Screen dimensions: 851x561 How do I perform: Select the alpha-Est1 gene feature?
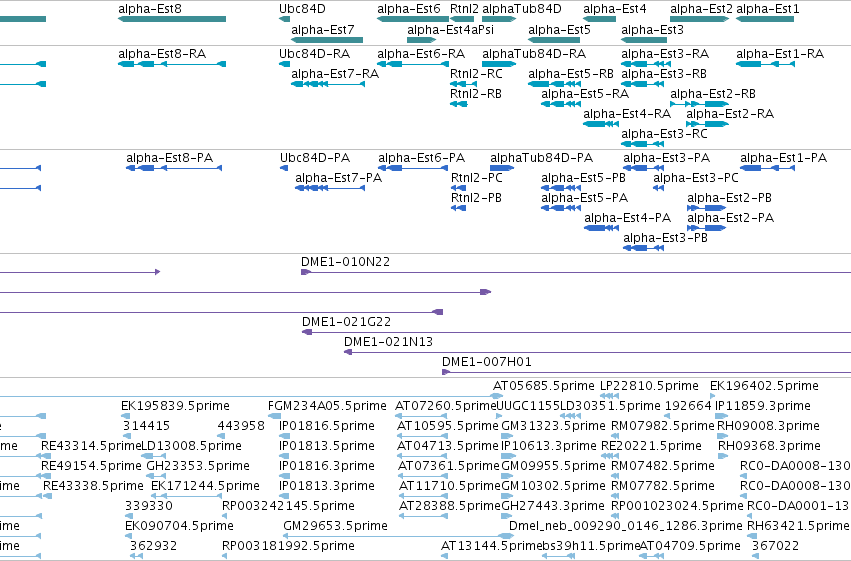click(765, 19)
